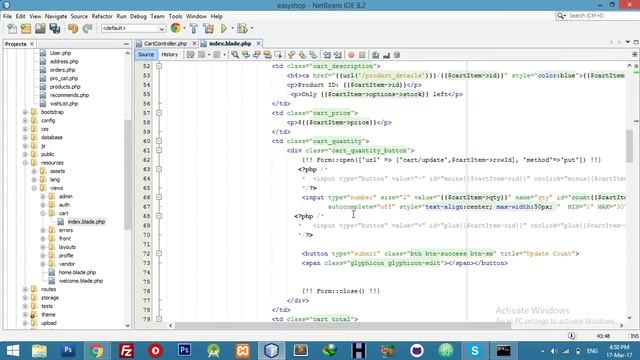Viewport: 640px width, 360px height.
Task: Collapse the resources folder node
Action: click(x=25, y=162)
